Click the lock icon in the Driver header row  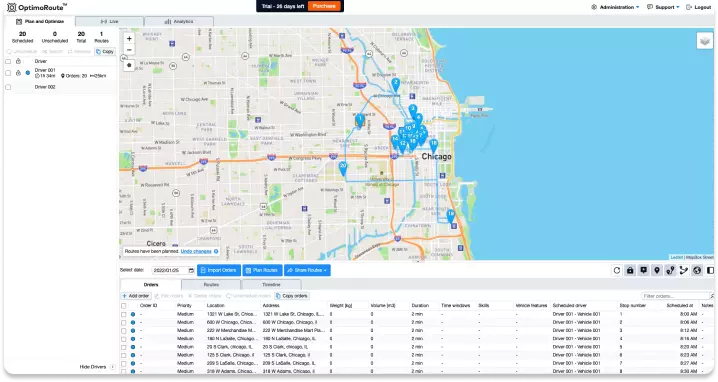(18, 61)
